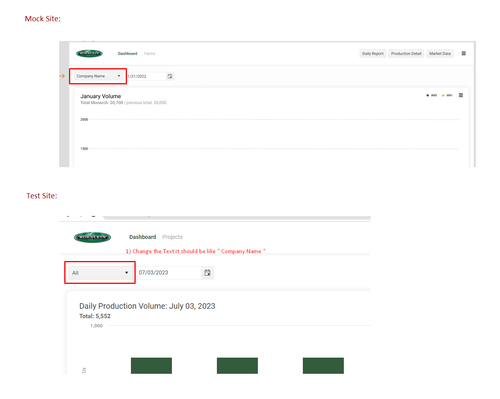Click the 1500 axis label in January Volume chart
The image size is (500, 399).
84,149
